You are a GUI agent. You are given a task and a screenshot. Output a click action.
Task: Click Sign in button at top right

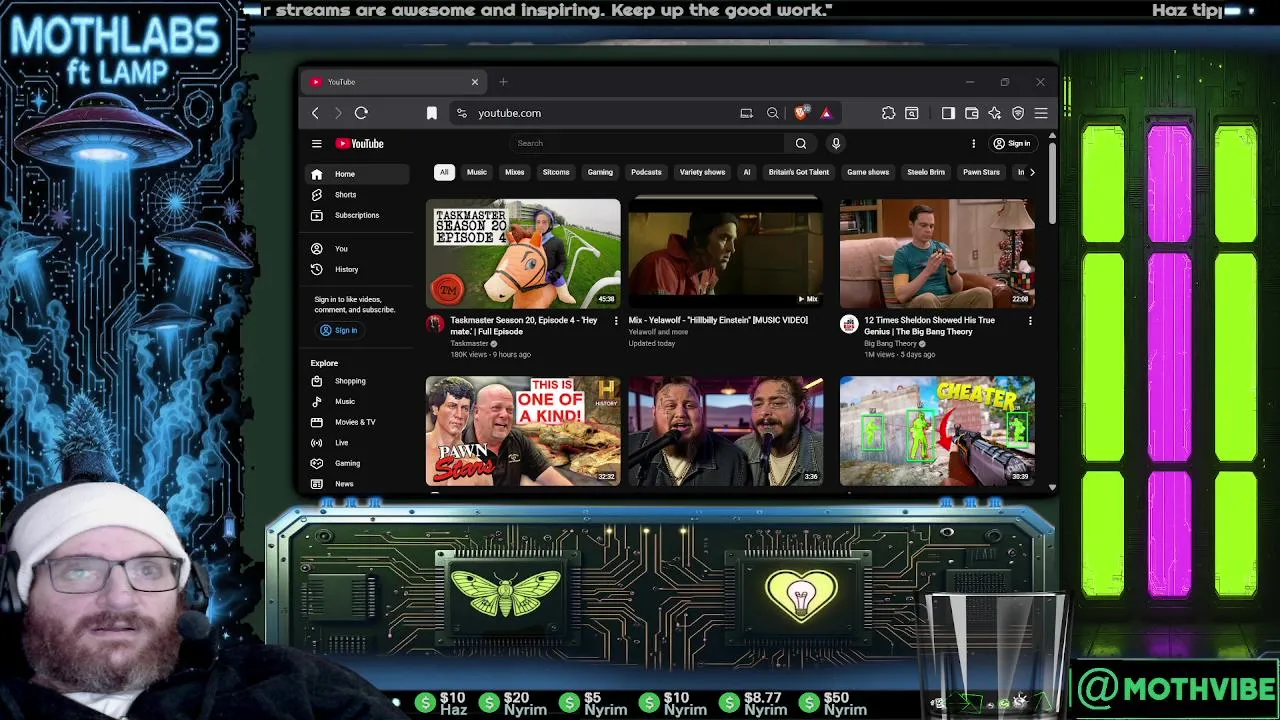click(x=1011, y=143)
